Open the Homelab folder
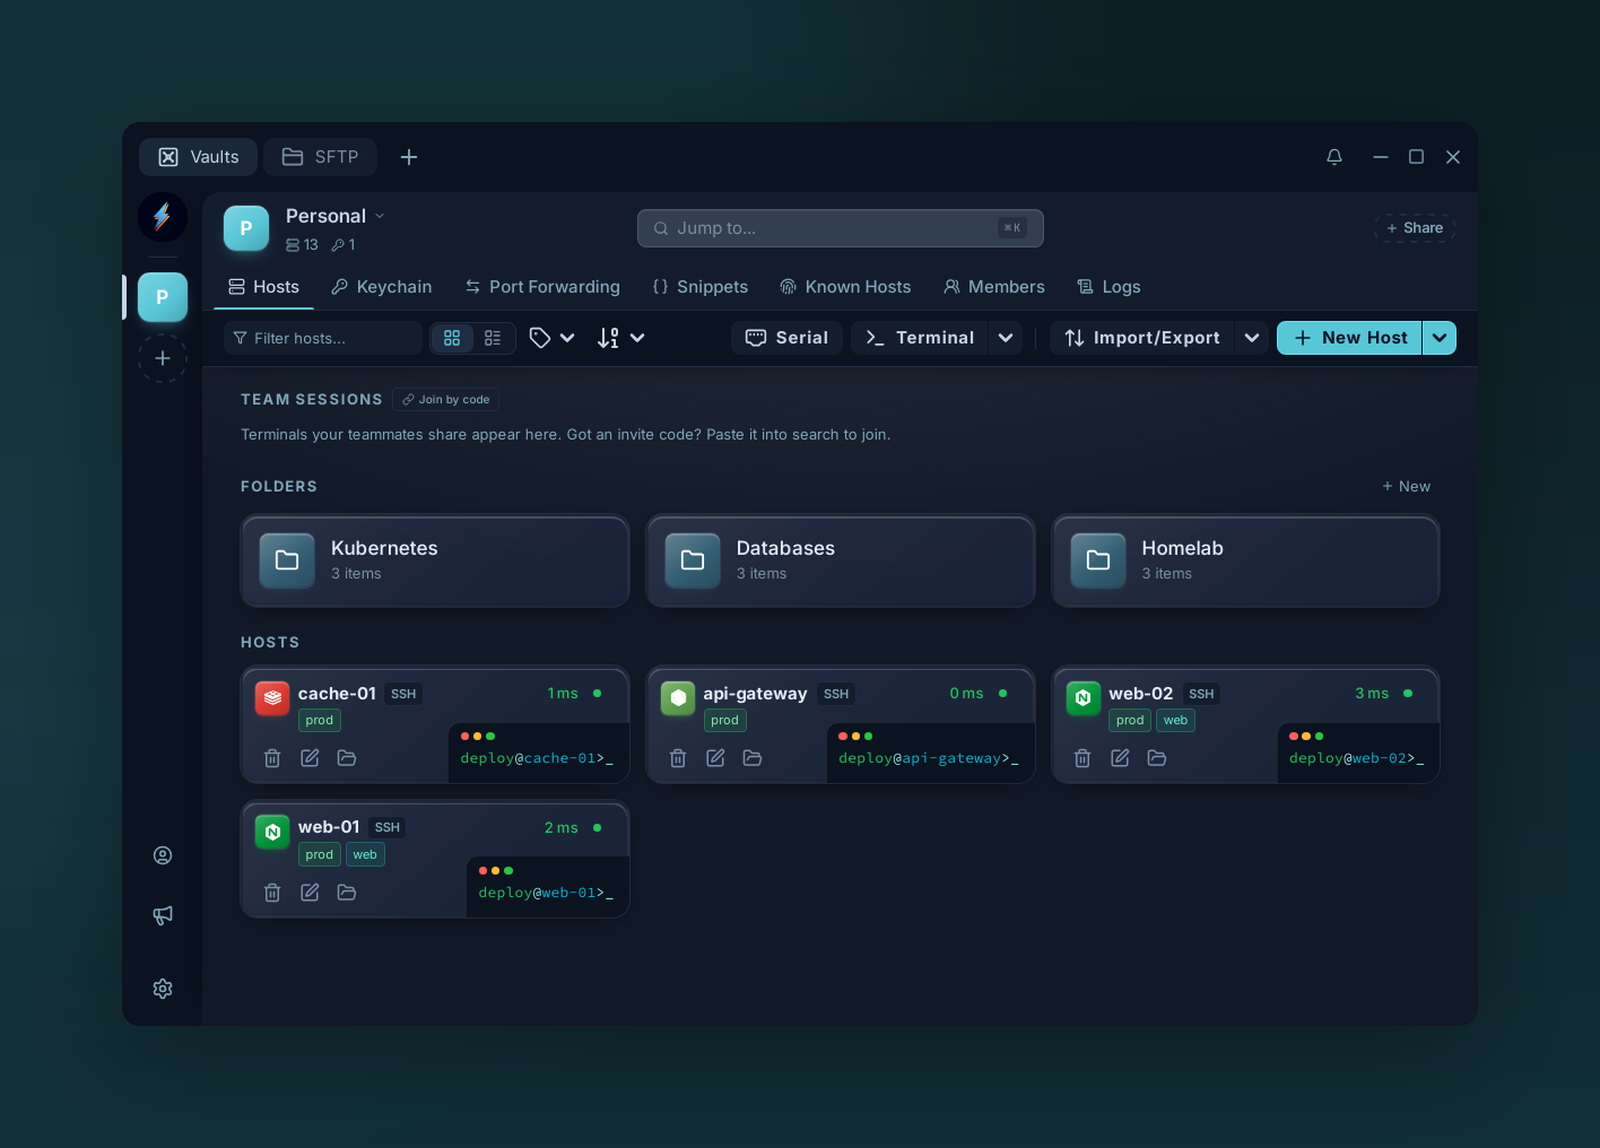Image resolution: width=1600 pixels, height=1148 pixels. point(1245,561)
